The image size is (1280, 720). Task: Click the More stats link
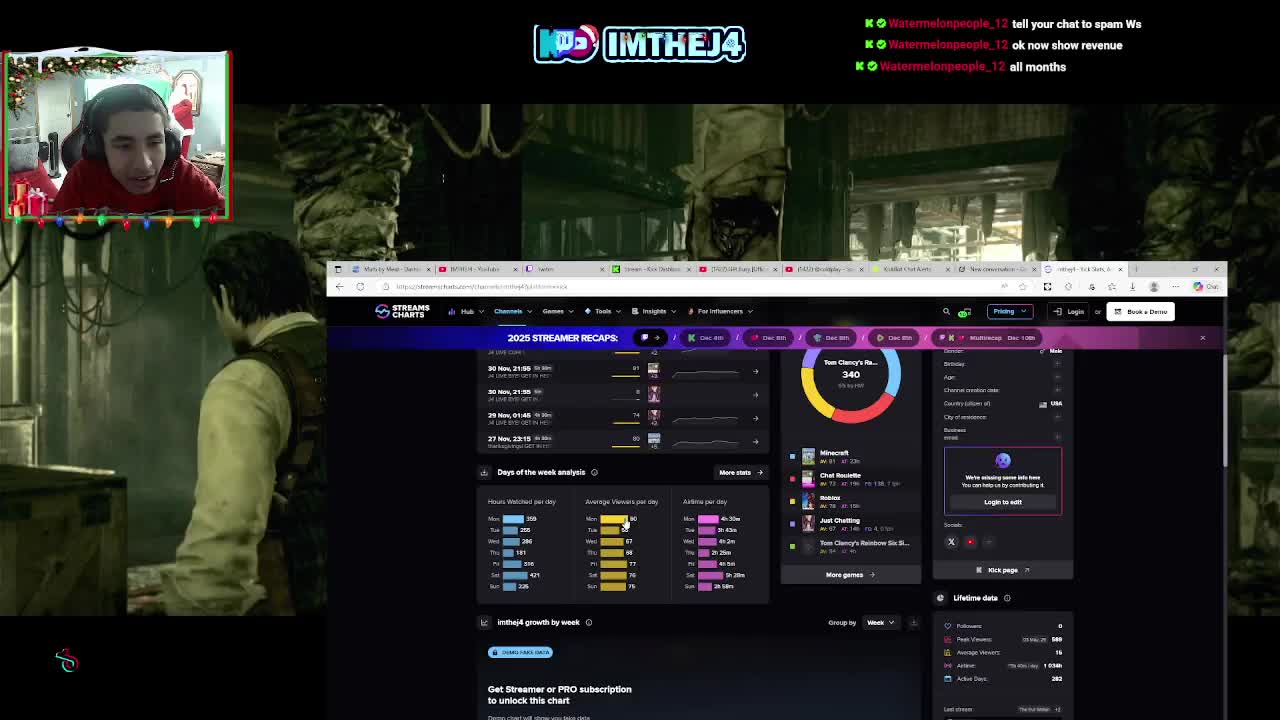click(740, 472)
